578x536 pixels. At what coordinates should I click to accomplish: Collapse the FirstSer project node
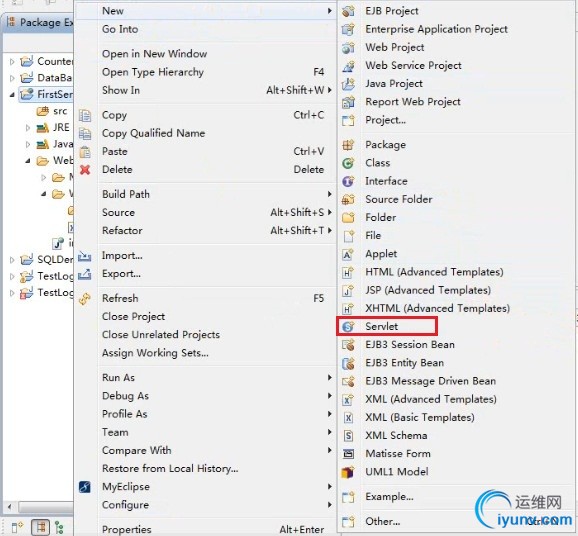12,95
